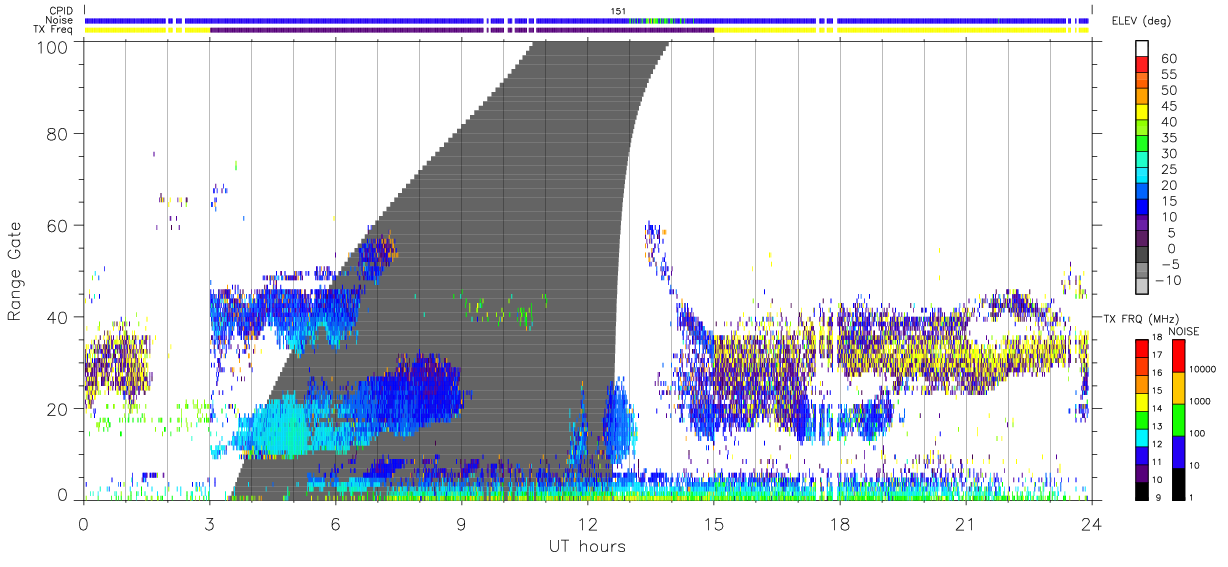Click the 'ELEV (deg)' legend title

pos(1141,21)
